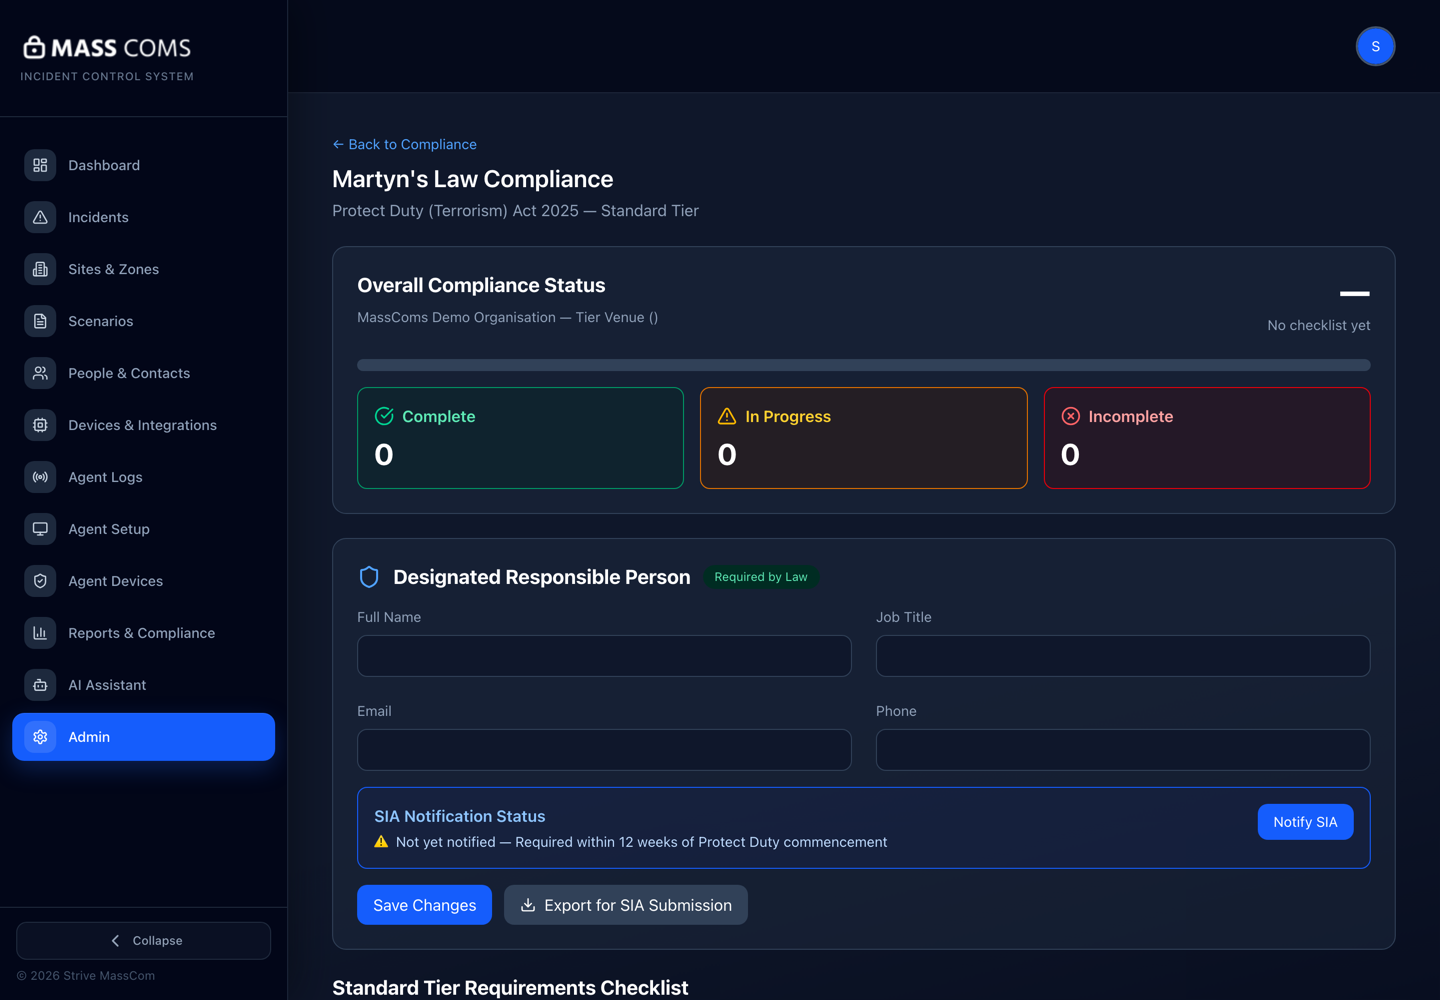Screen dimensions: 1440x1000
Task: Collapse the sidebar
Action: [x=143, y=941]
